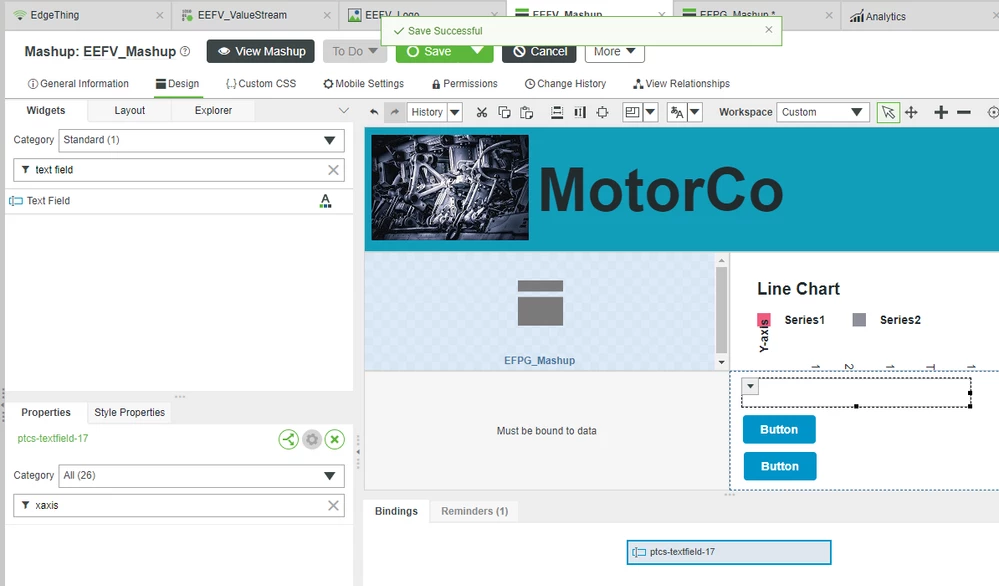Click the vertical alignment icon
Viewport: 999px width, 586px height.
(x=580, y=113)
